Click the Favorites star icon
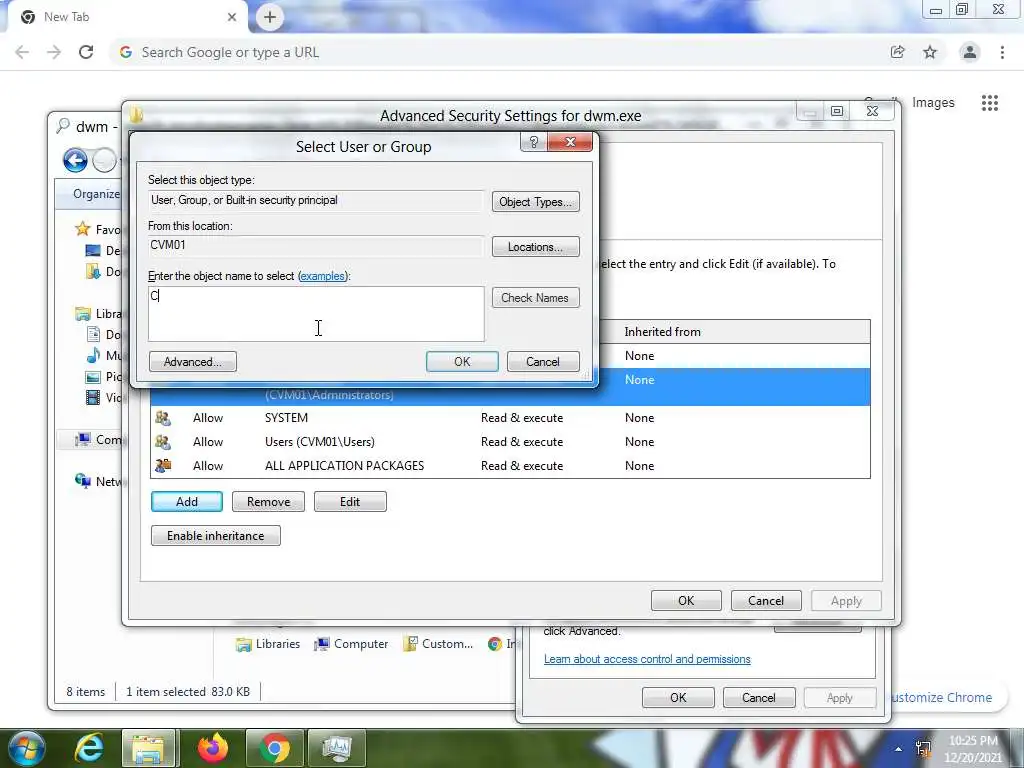This screenshot has height=768, width=1024. click(x=82, y=229)
